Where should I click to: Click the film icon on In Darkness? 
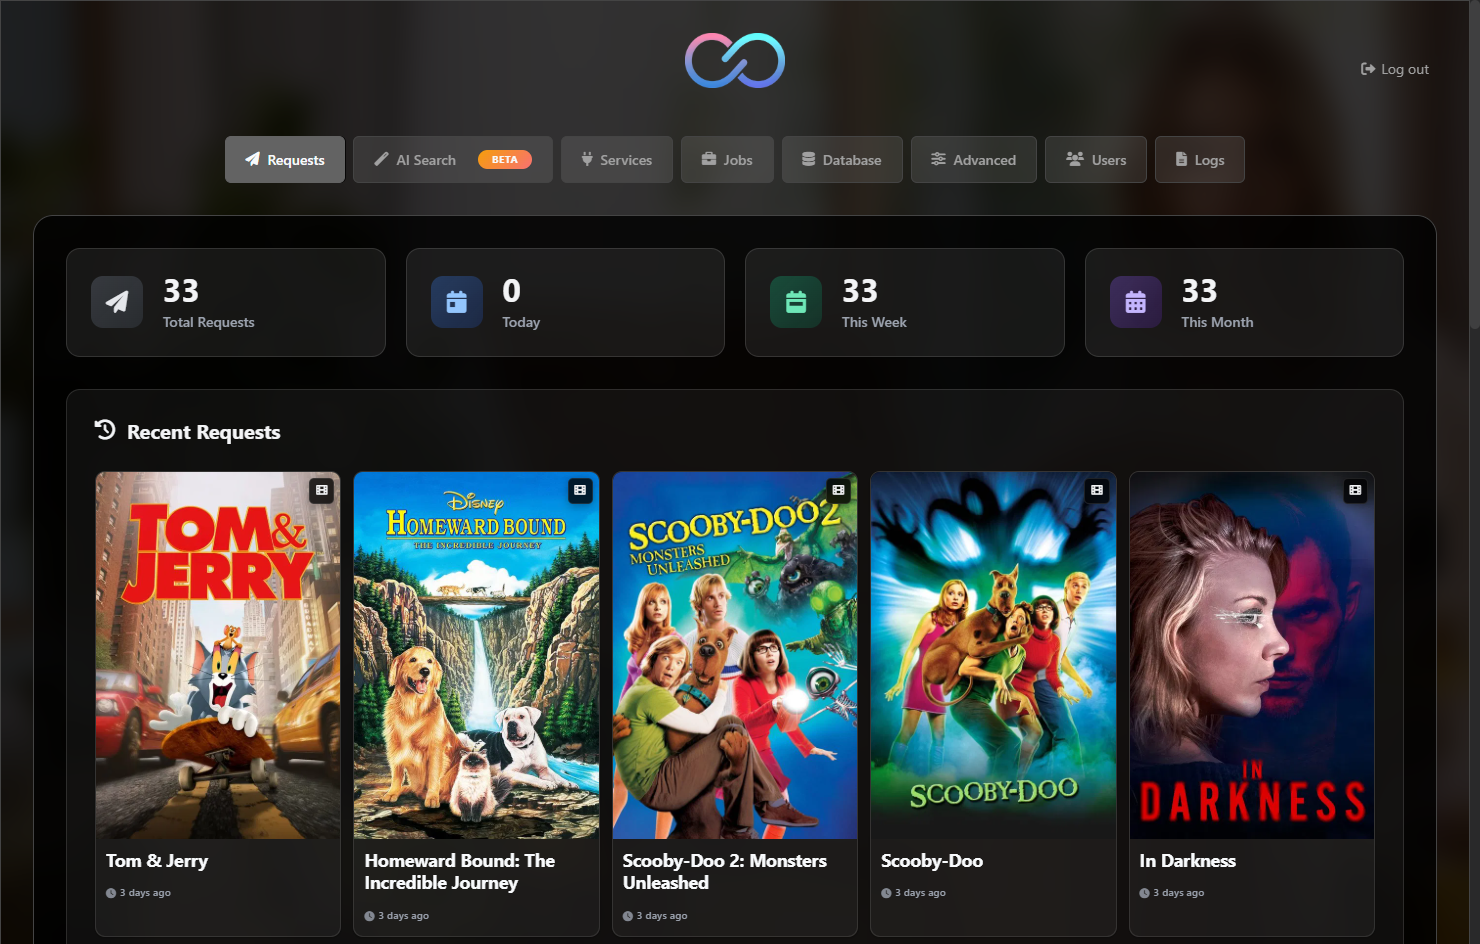1355,490
